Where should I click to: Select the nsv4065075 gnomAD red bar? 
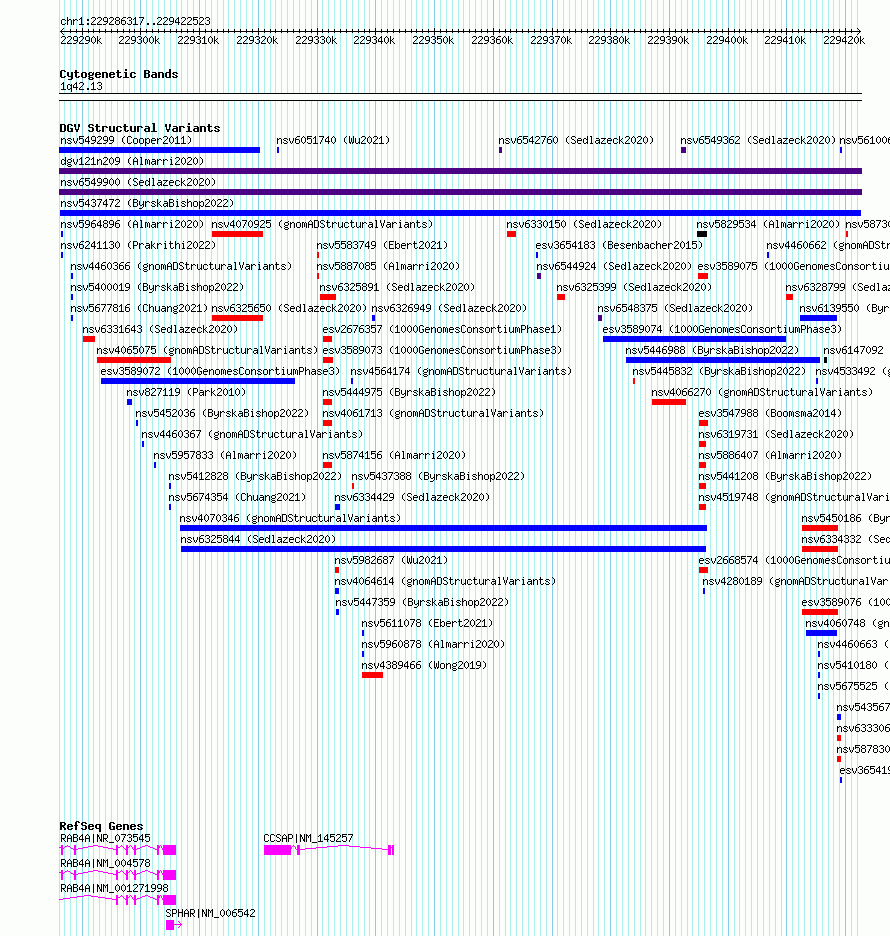point(134,360)
